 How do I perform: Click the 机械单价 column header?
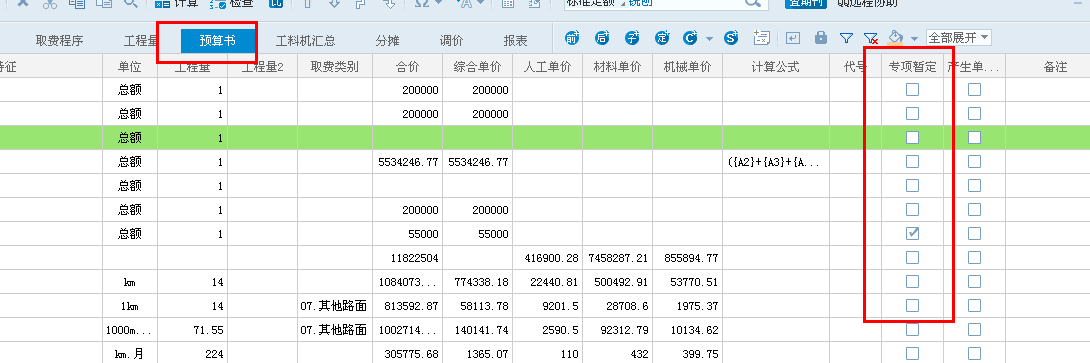point(688,67)
